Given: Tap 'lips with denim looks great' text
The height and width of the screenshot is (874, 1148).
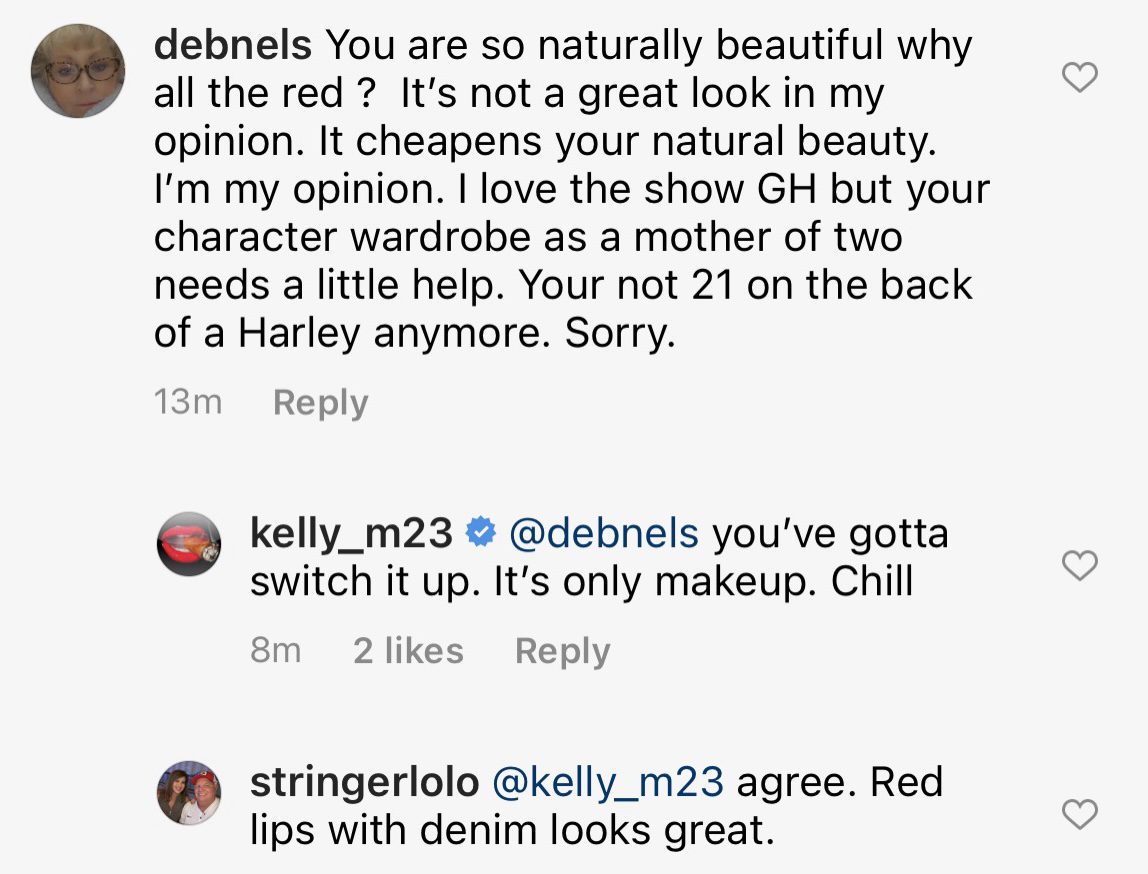Looking at the screenshot, I should 512,830.
